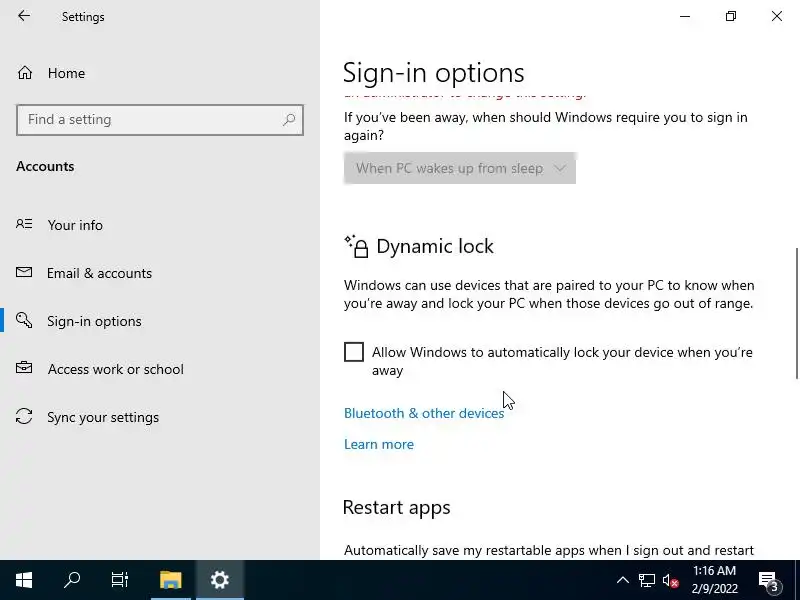Click the Accounts category label
Image resolution: width=800 pixels, height=600 pixels.
click(x=45, y=166)
